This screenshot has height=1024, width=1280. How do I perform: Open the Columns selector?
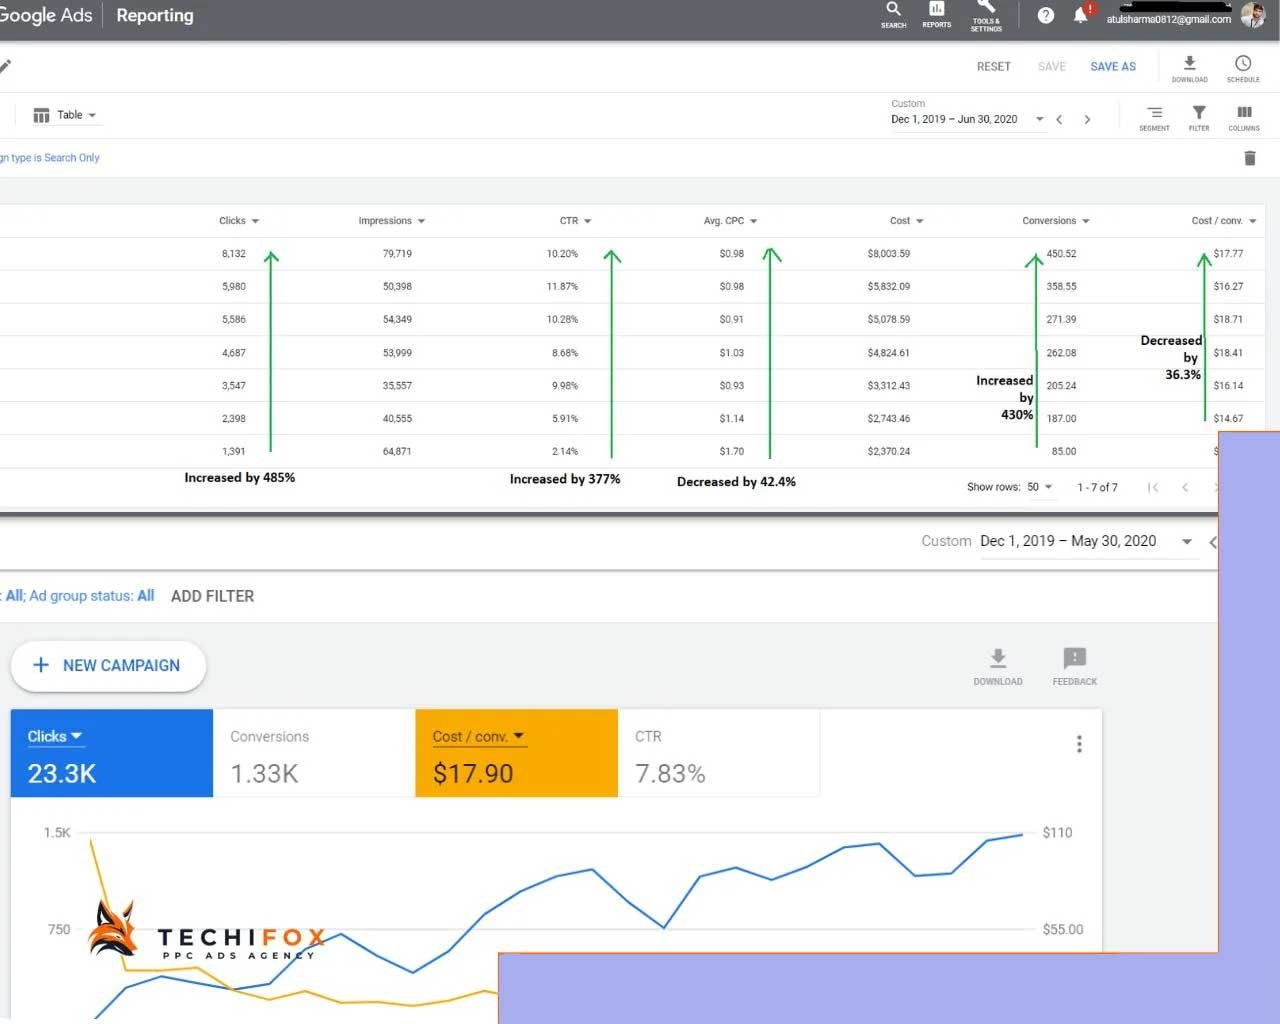pos(1244,117)
